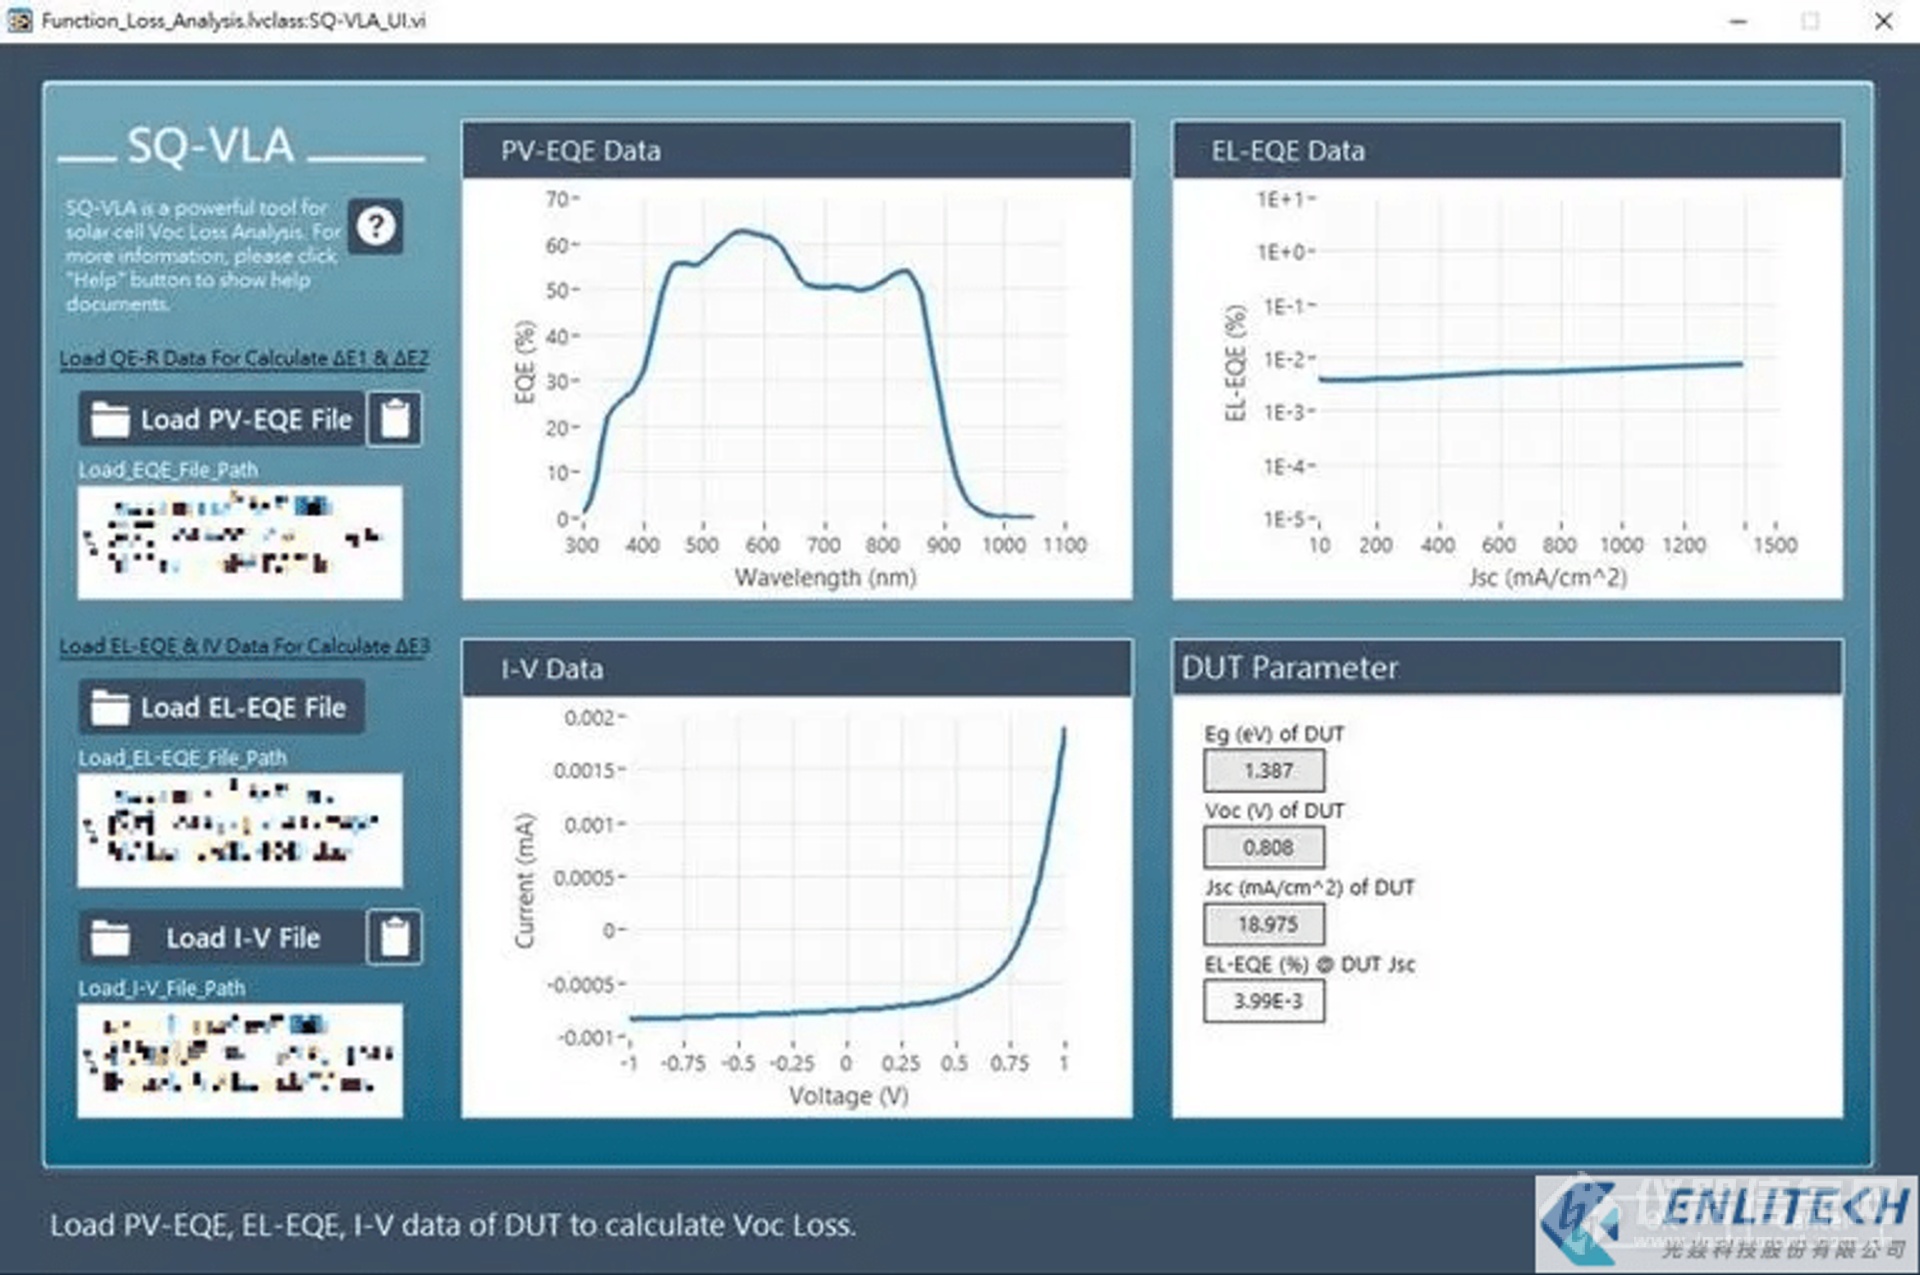This screenshot has height=1275, width=1920.
Task: Click the folder icon on Load PV-EQE File
Action: pos(110,420)
